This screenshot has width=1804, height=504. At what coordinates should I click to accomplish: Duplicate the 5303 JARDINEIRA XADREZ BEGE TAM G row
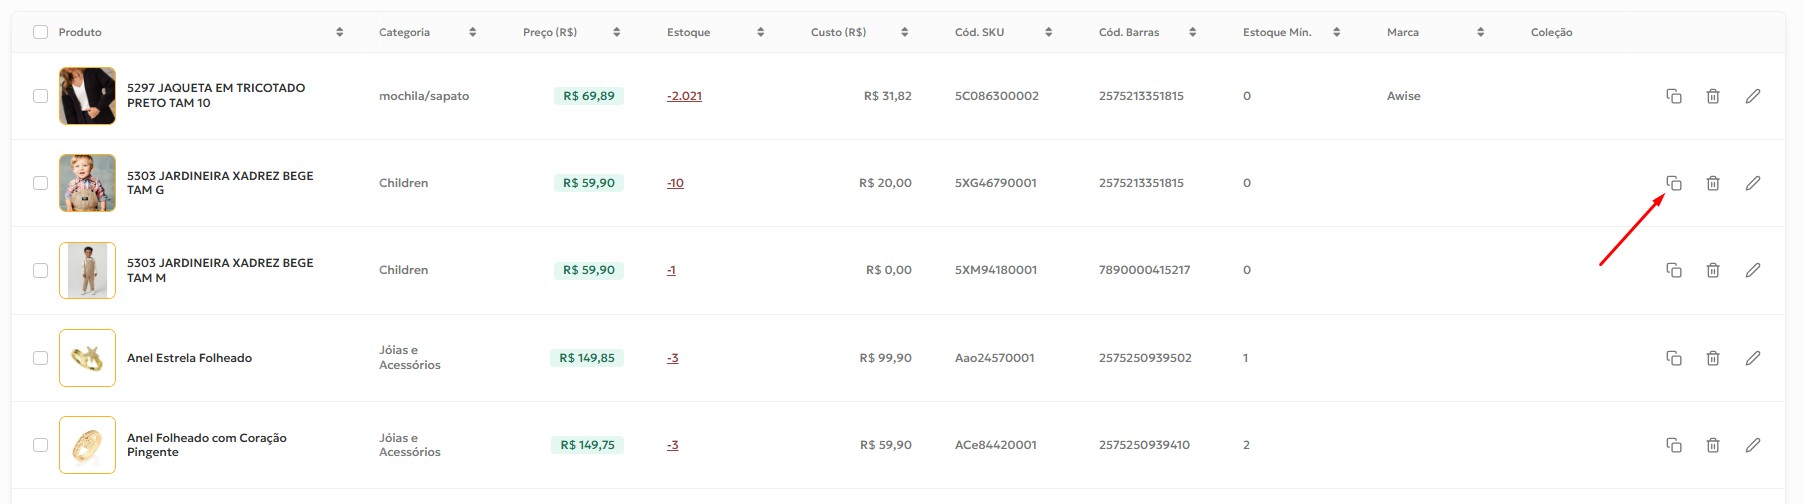pos(1673,183)
